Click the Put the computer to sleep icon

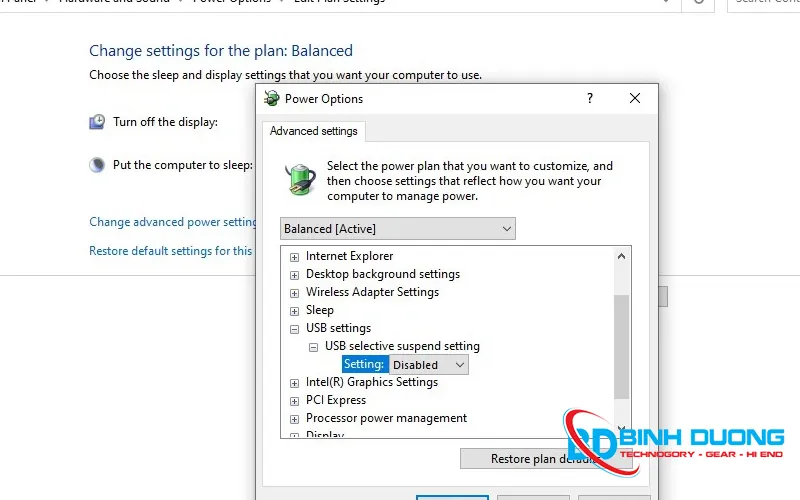pos(97,165)
